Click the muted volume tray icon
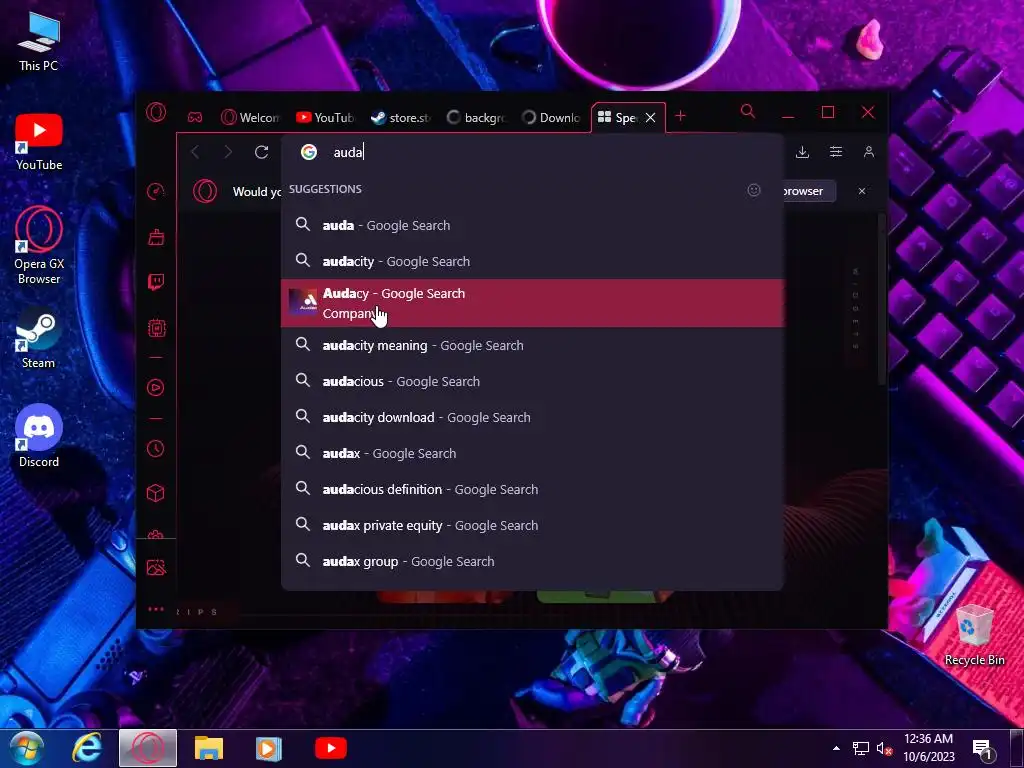1024x768 pixels. 884,748
